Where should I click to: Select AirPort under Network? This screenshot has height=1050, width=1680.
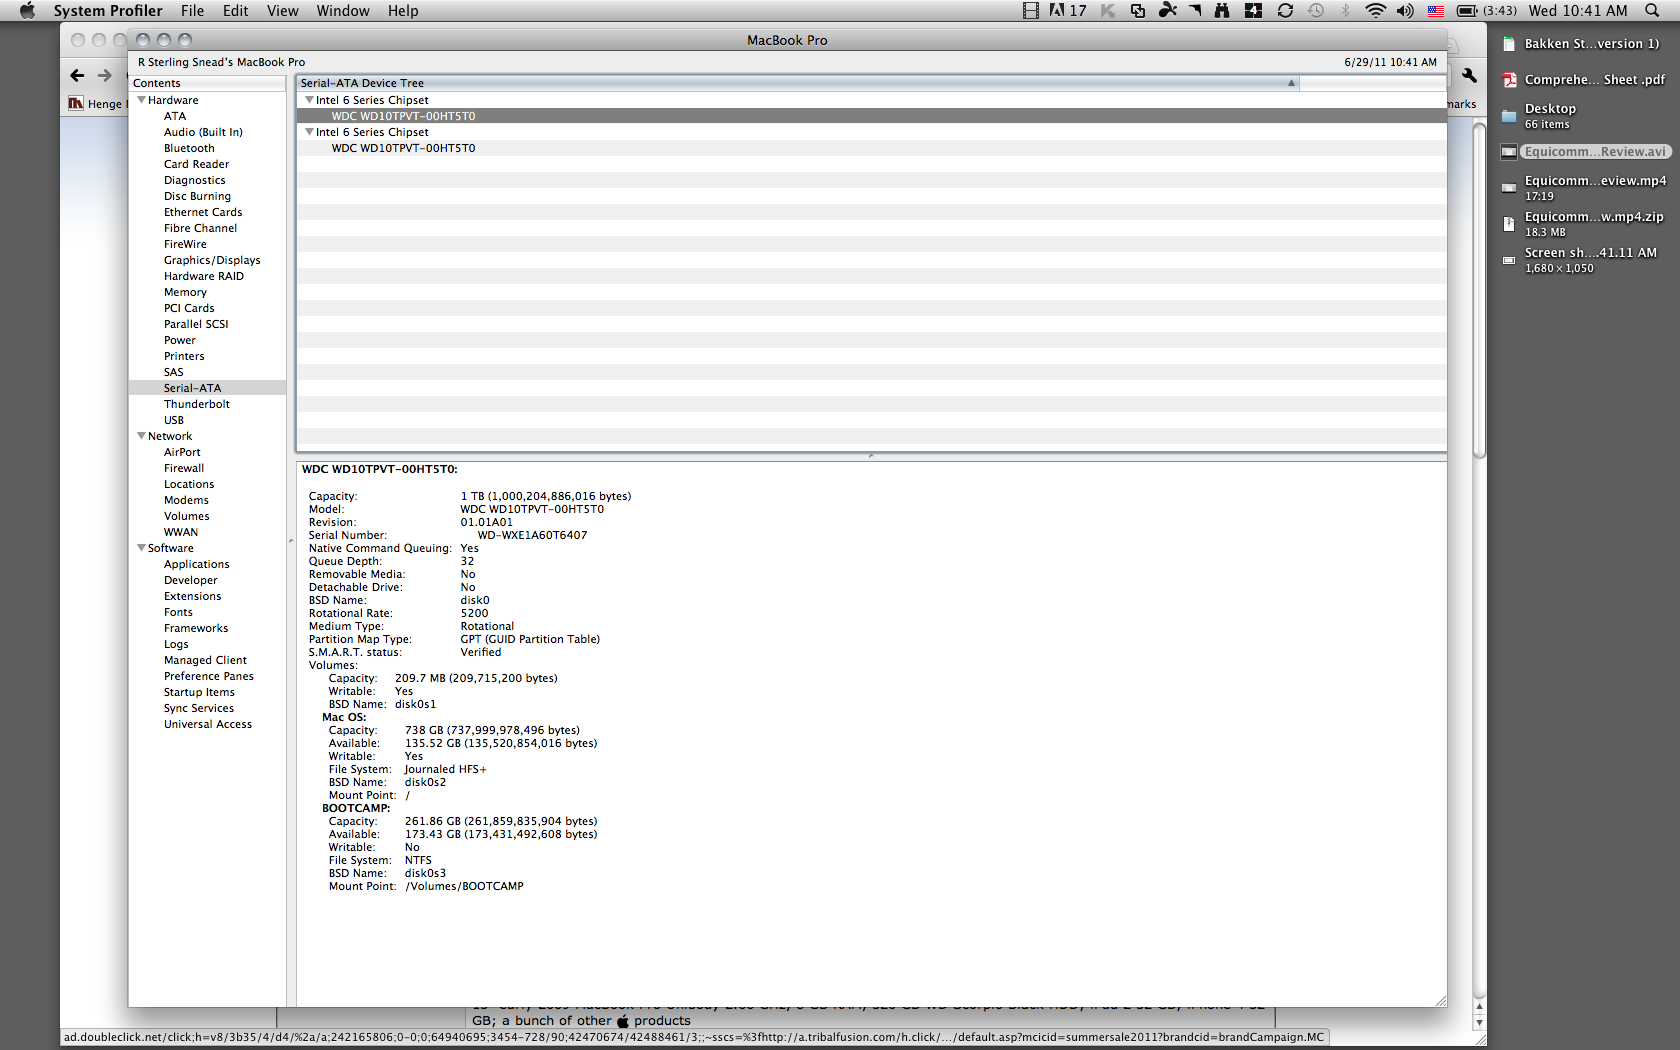point(182,452)
